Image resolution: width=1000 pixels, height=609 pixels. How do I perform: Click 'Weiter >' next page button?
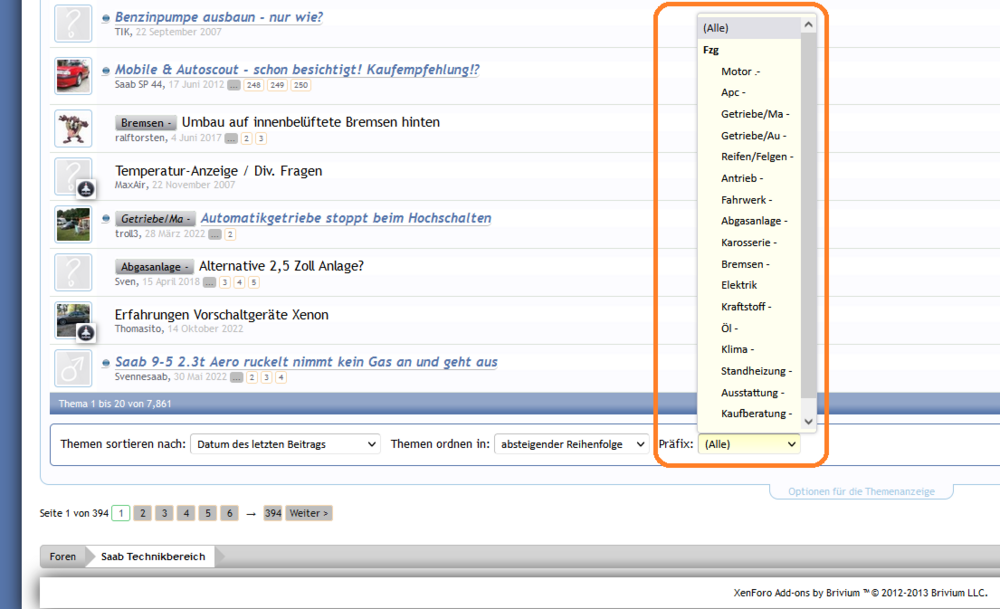coord(309,513)
